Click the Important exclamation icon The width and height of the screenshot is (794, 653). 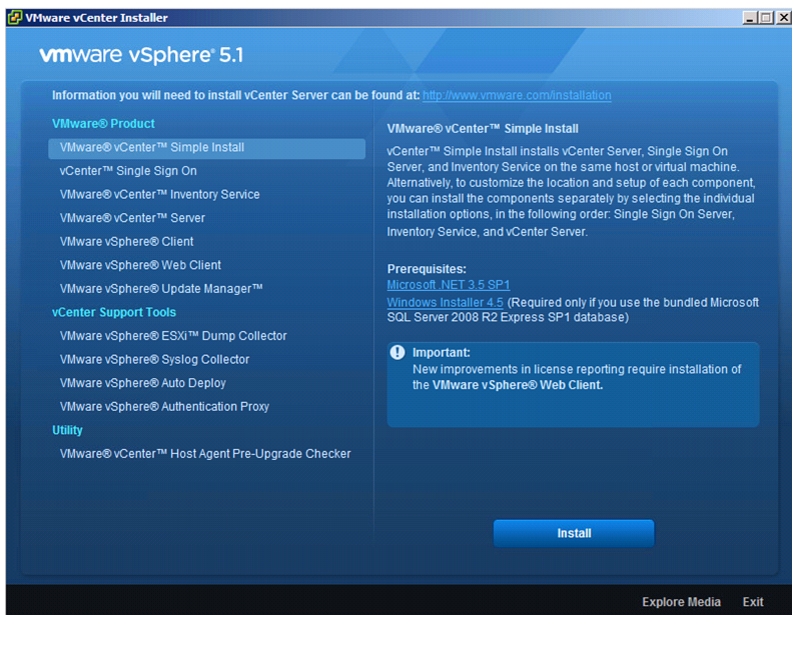[x=398, y=352]
